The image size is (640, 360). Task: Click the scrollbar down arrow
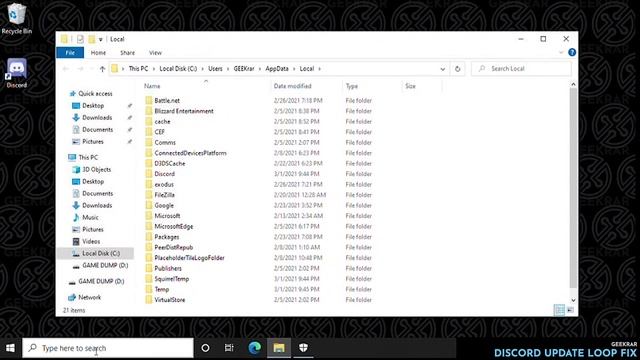[573, 300]
